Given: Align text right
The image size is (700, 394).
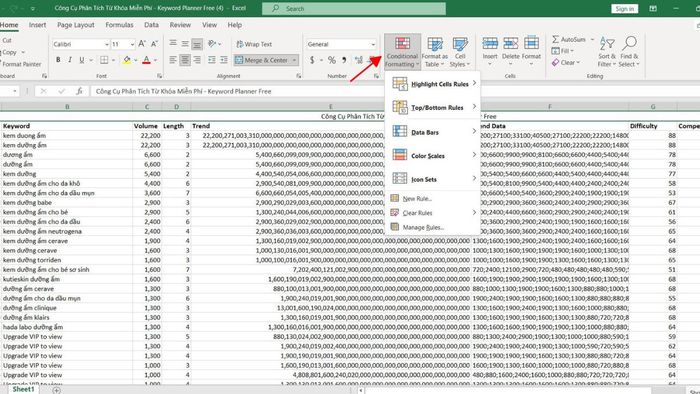Looking at the screenshot, I should pyautogui.click(x=197, y=60).
